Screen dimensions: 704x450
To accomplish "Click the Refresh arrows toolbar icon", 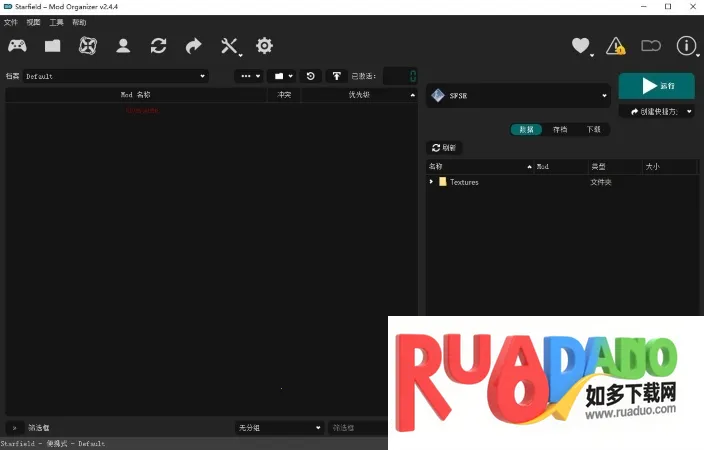I will pyautogui.click(x=158, y=45).
